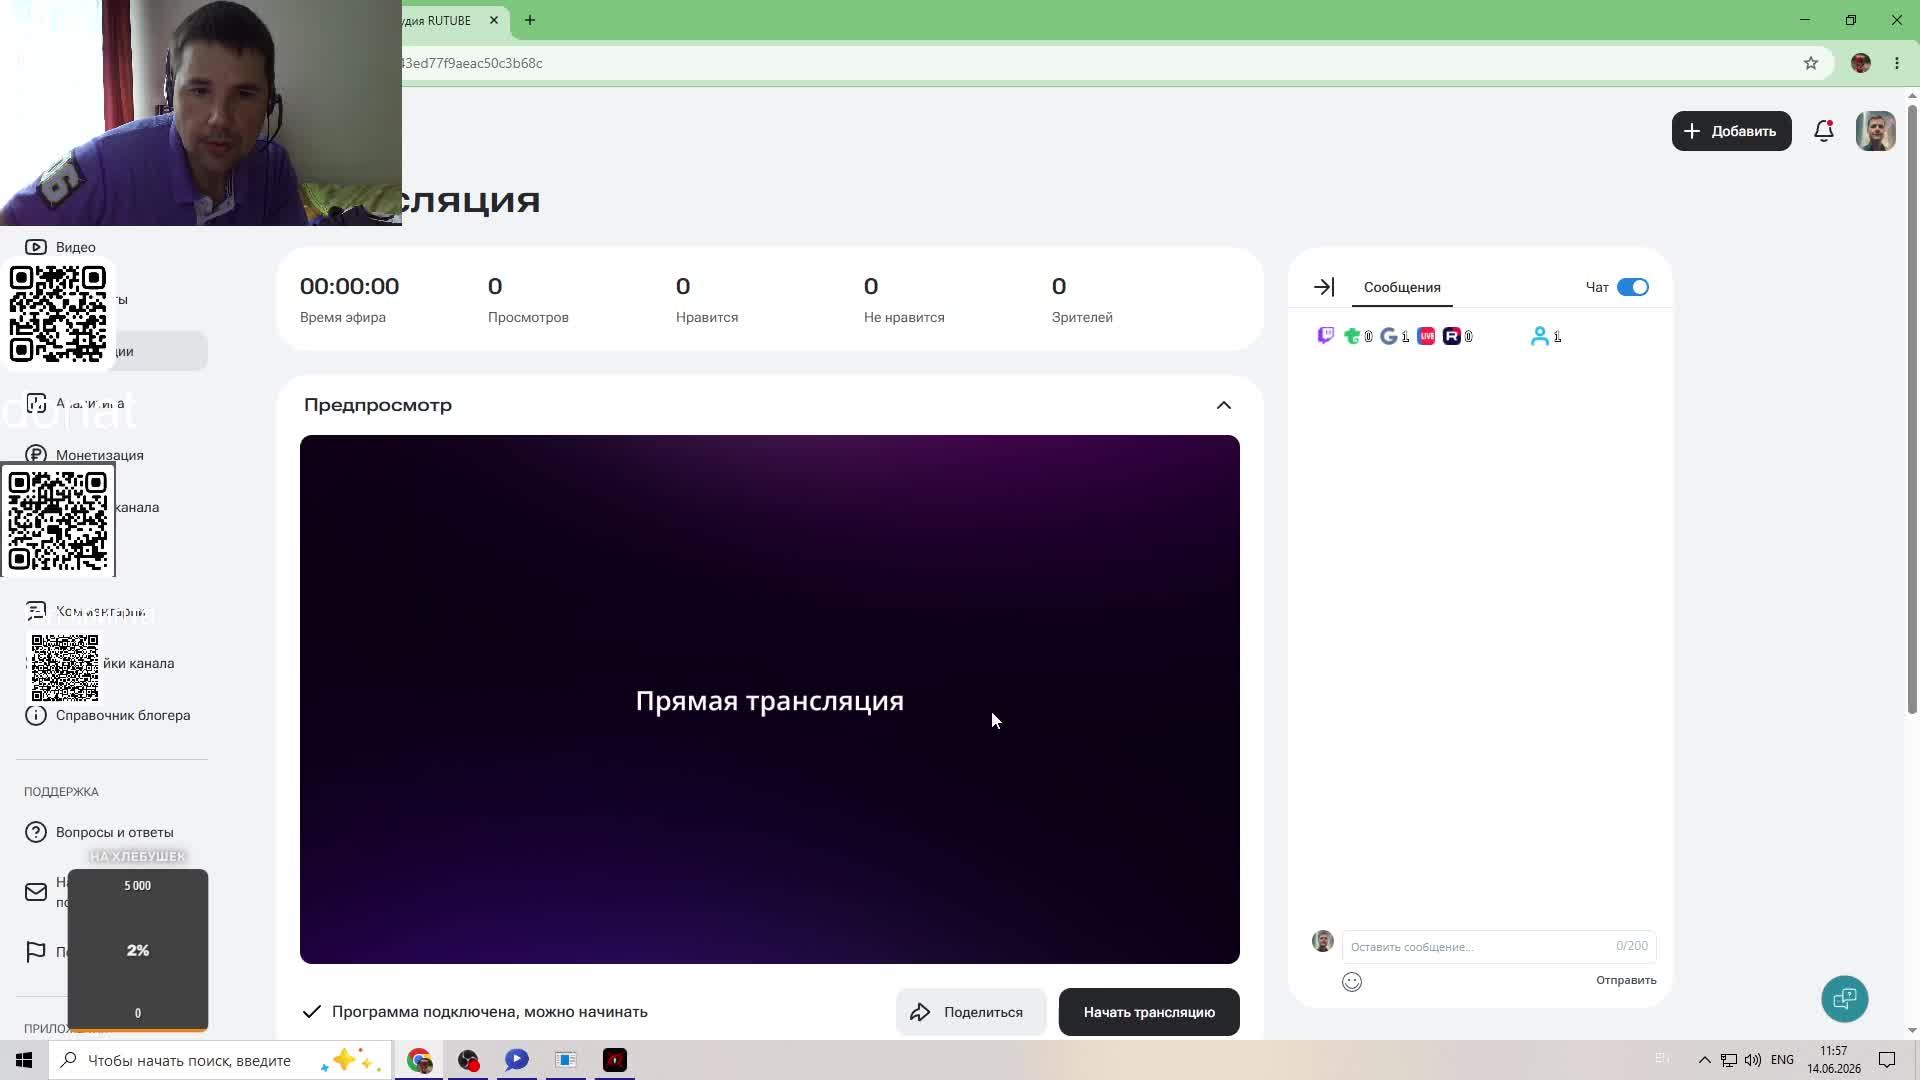Open the teal support chat widget

[x=1845, y=998]
